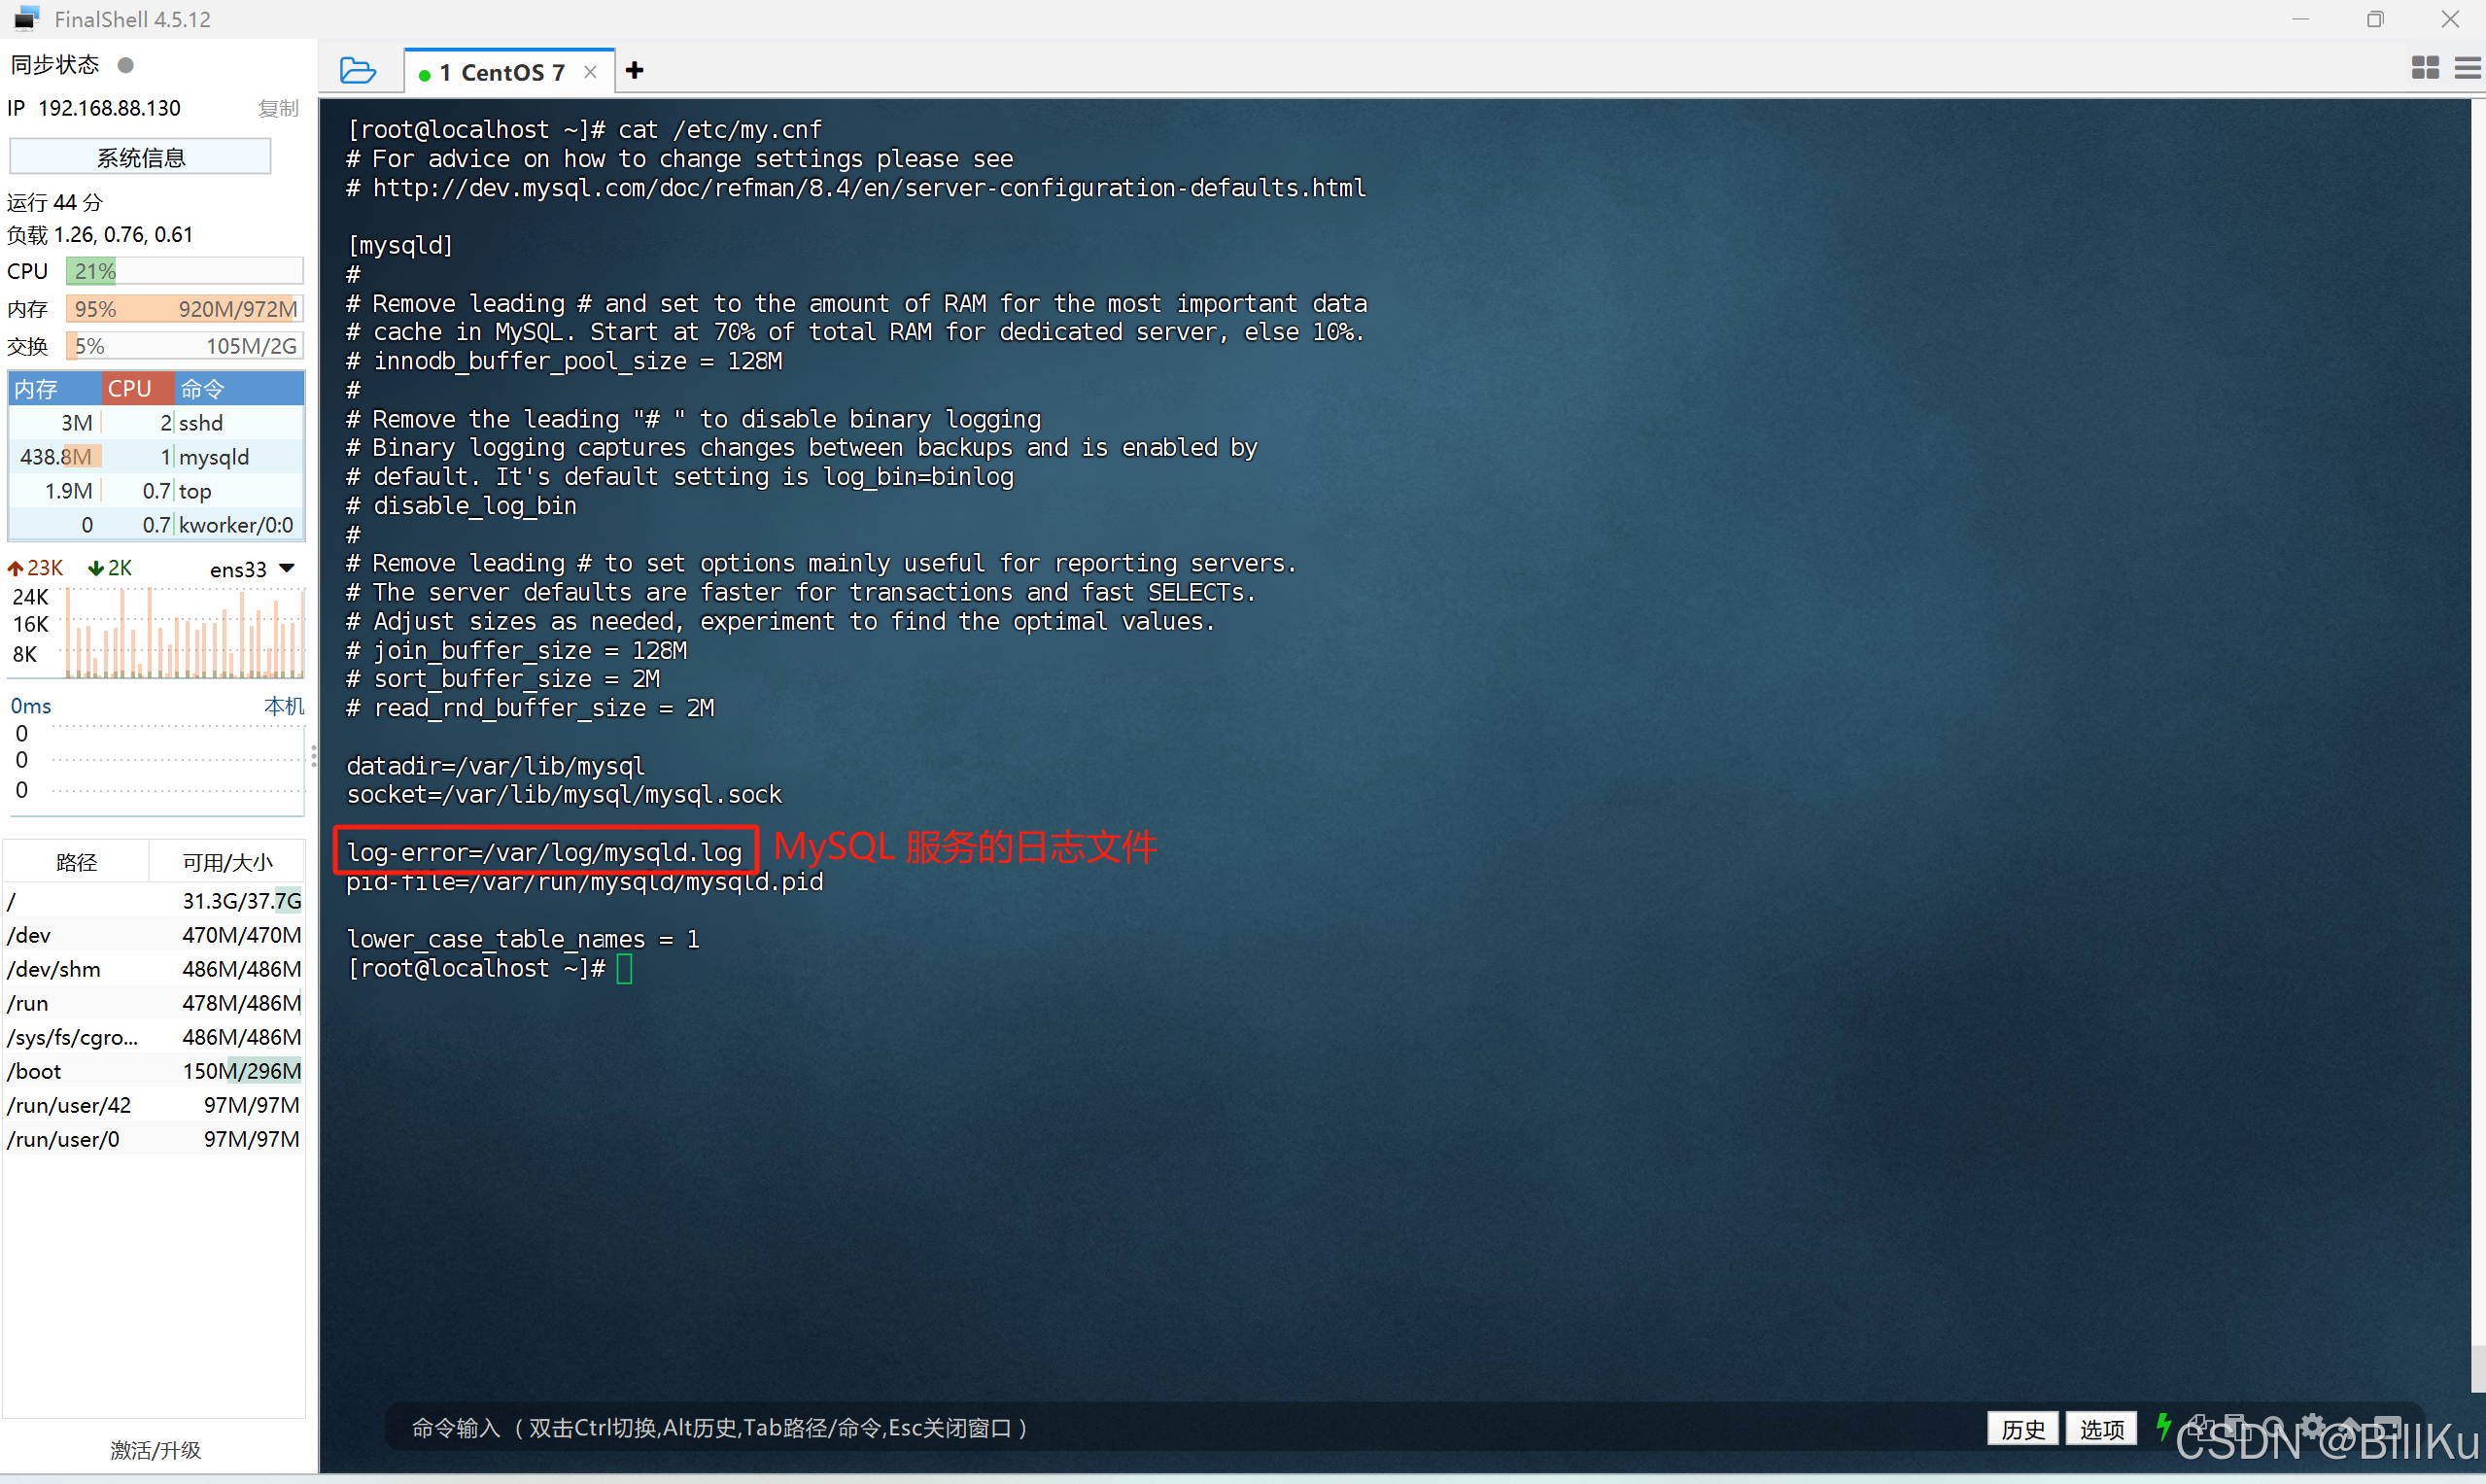The width and height of the screenshot is (2486, 1484).
Task: Click the socket=/var/lib/mysql/mysql.sock line
Action: point(564,795)
